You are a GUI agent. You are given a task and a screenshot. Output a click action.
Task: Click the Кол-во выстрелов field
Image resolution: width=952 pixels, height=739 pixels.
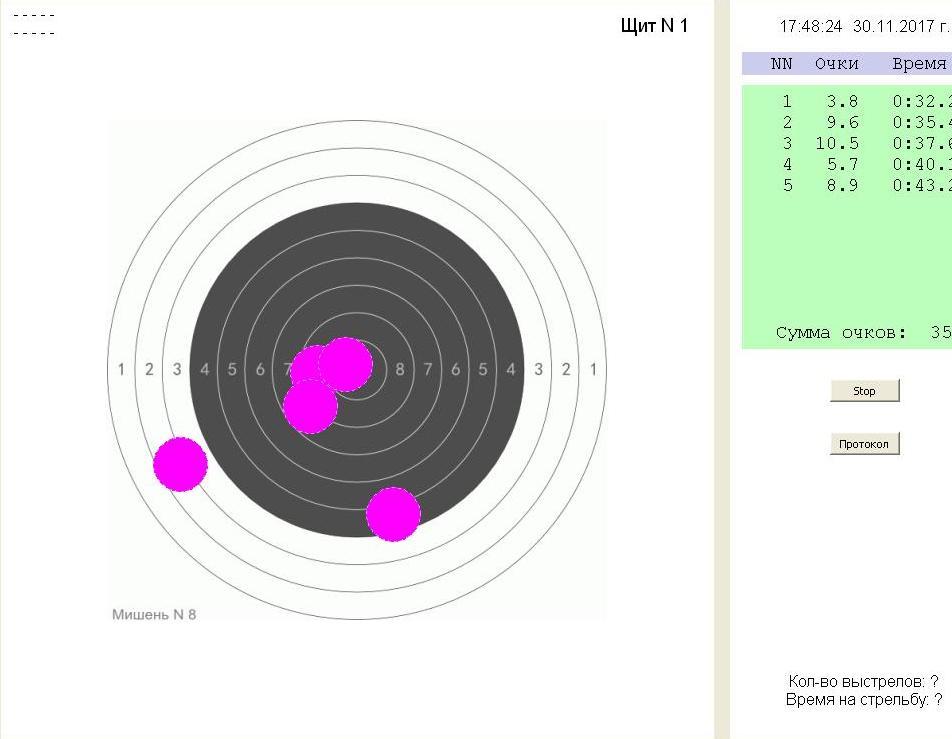[x=863, y=682]
